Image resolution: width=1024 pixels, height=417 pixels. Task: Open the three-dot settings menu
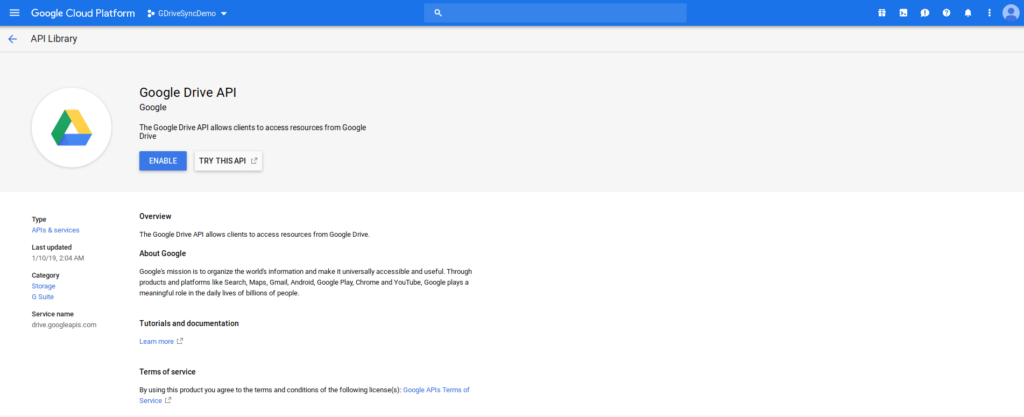989,13
